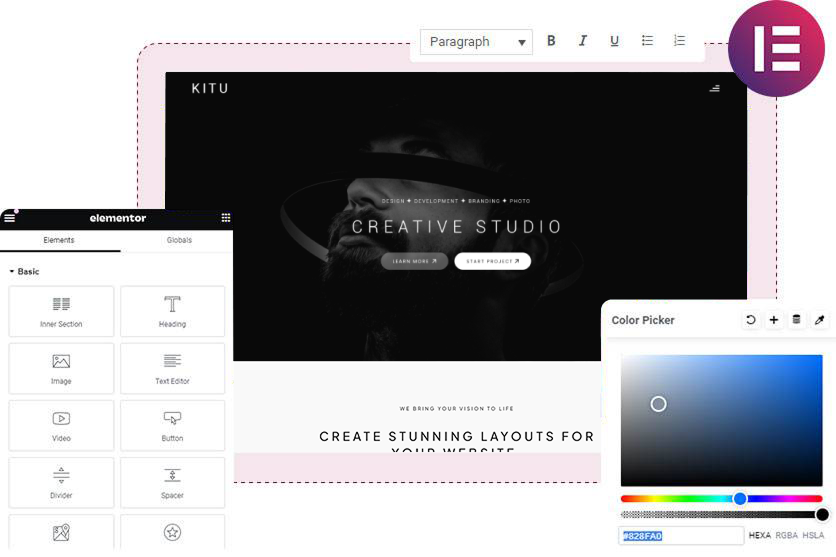Screen dimensions: 836x557
Task: Insert a bulleted list
Action: [x=647, y=41]
